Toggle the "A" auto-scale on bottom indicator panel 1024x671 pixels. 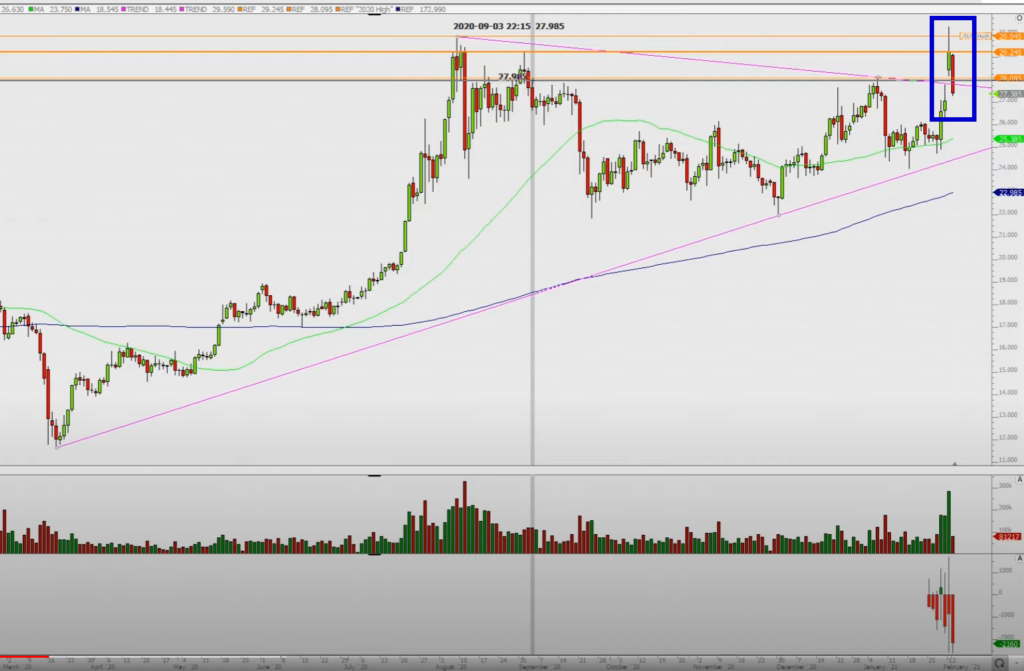point(1019,558)
